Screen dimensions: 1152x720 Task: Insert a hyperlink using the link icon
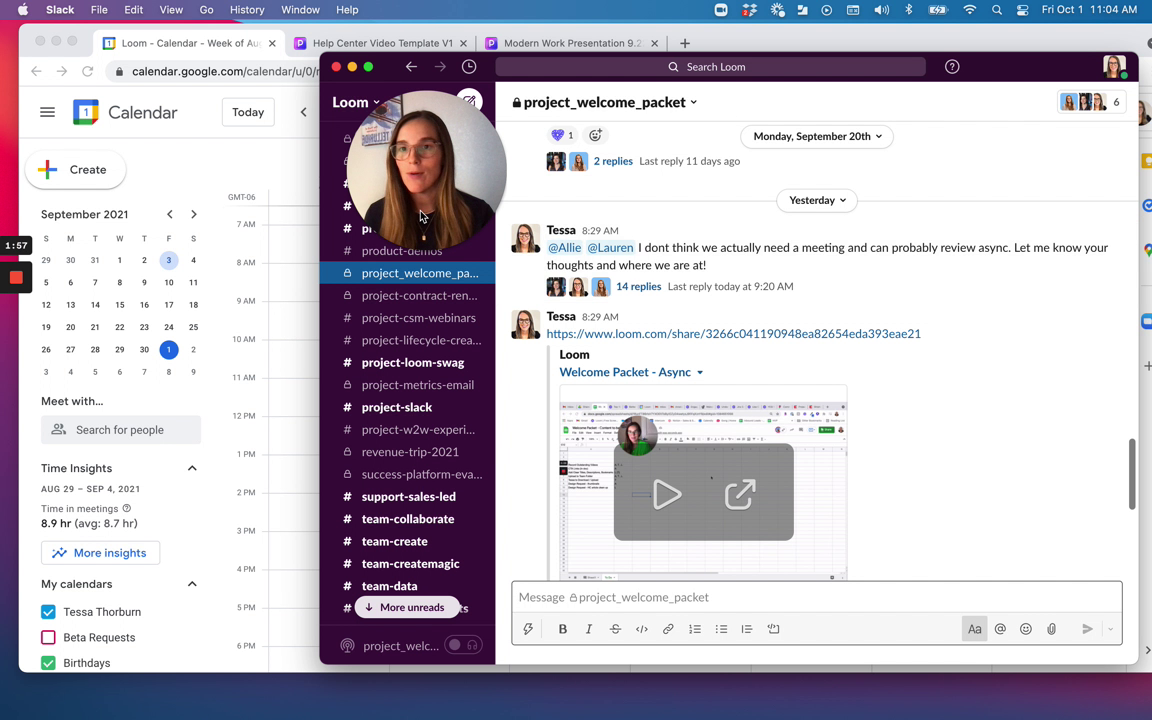point(668,628)
